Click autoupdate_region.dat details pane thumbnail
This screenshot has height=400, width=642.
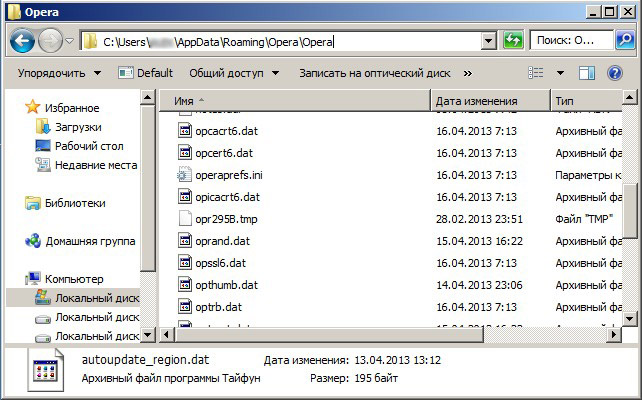[x=46, y=370]
